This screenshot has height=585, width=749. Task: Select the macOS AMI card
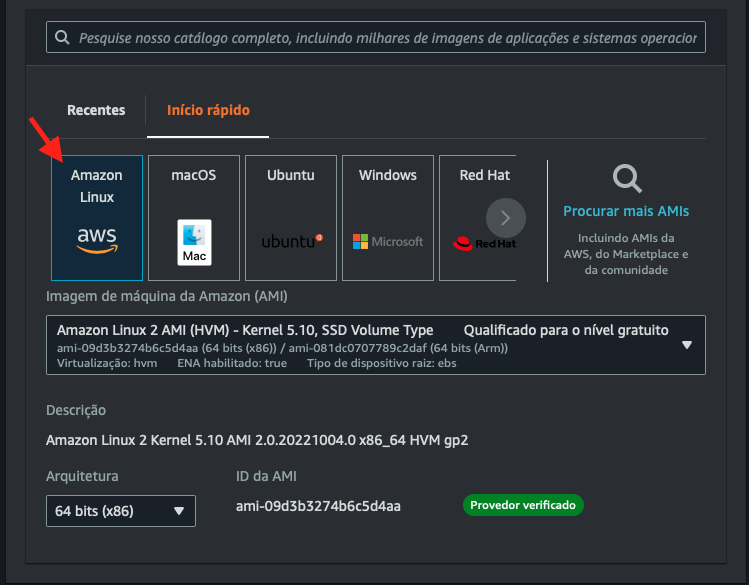pyautogui.click(x=194, y=218)
